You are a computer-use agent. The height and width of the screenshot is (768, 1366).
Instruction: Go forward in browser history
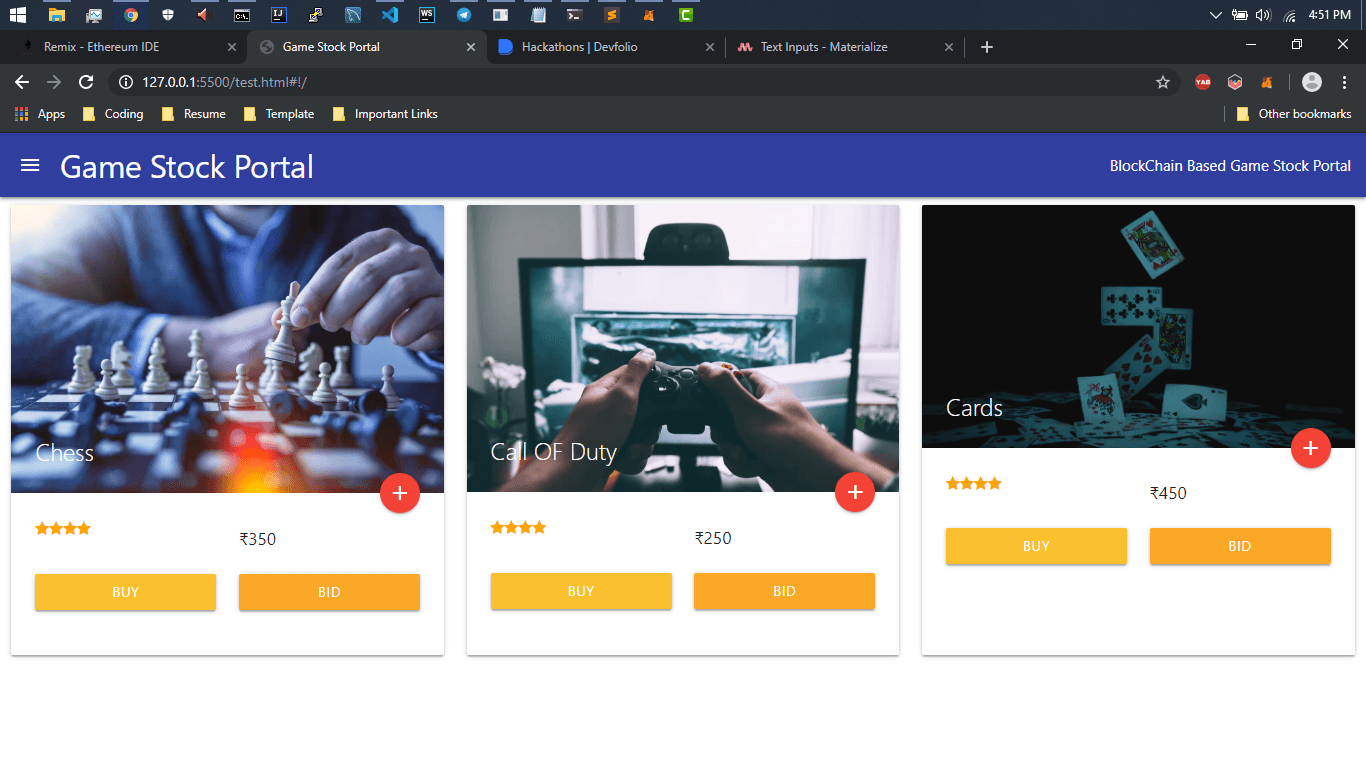[x=54, y=82]
